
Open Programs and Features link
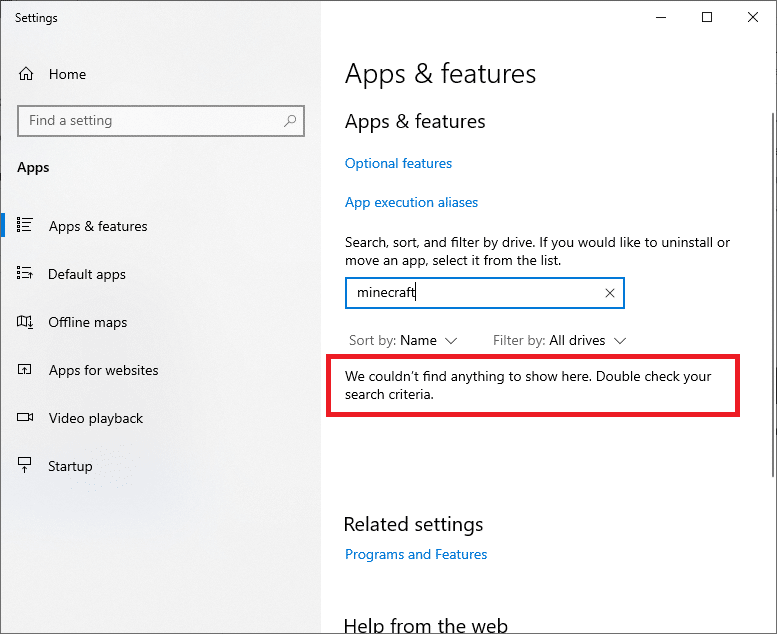(x=416, y=554)
